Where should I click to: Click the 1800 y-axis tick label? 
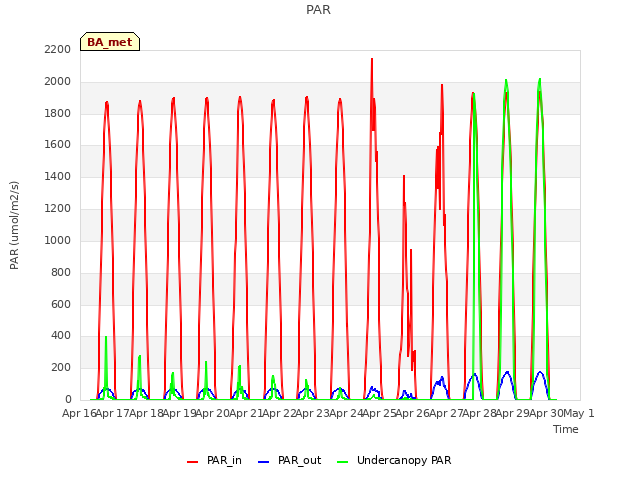(x=58, y=113)
